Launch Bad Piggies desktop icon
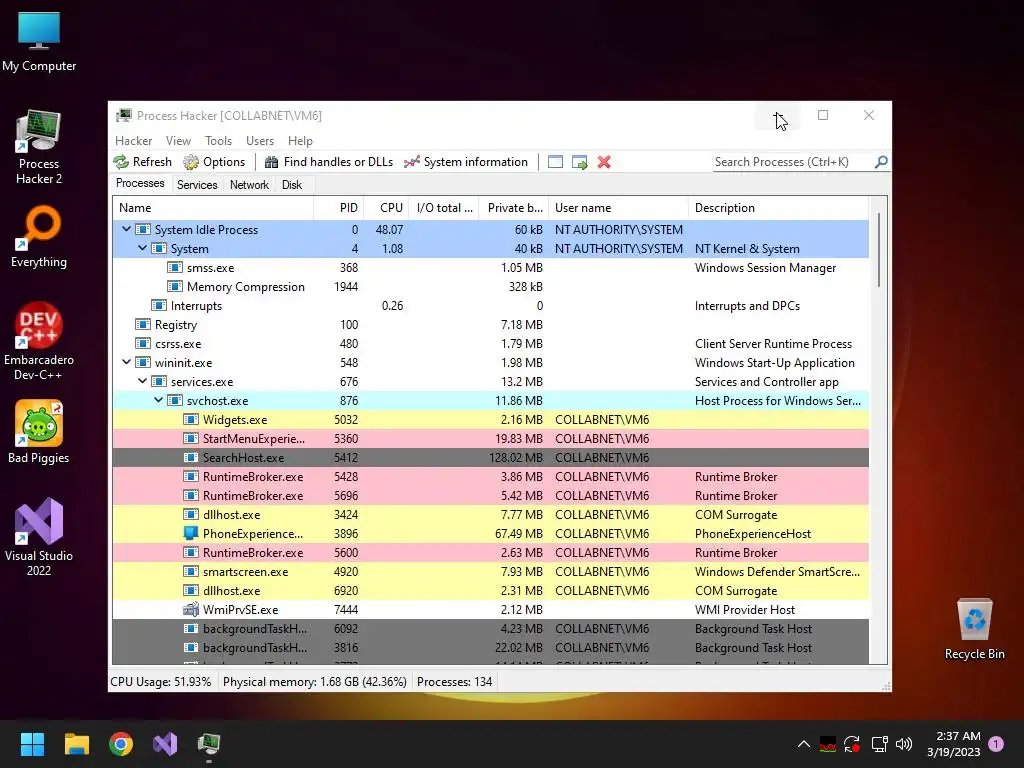The image size is (1024, 768). (x=39, y=432)
